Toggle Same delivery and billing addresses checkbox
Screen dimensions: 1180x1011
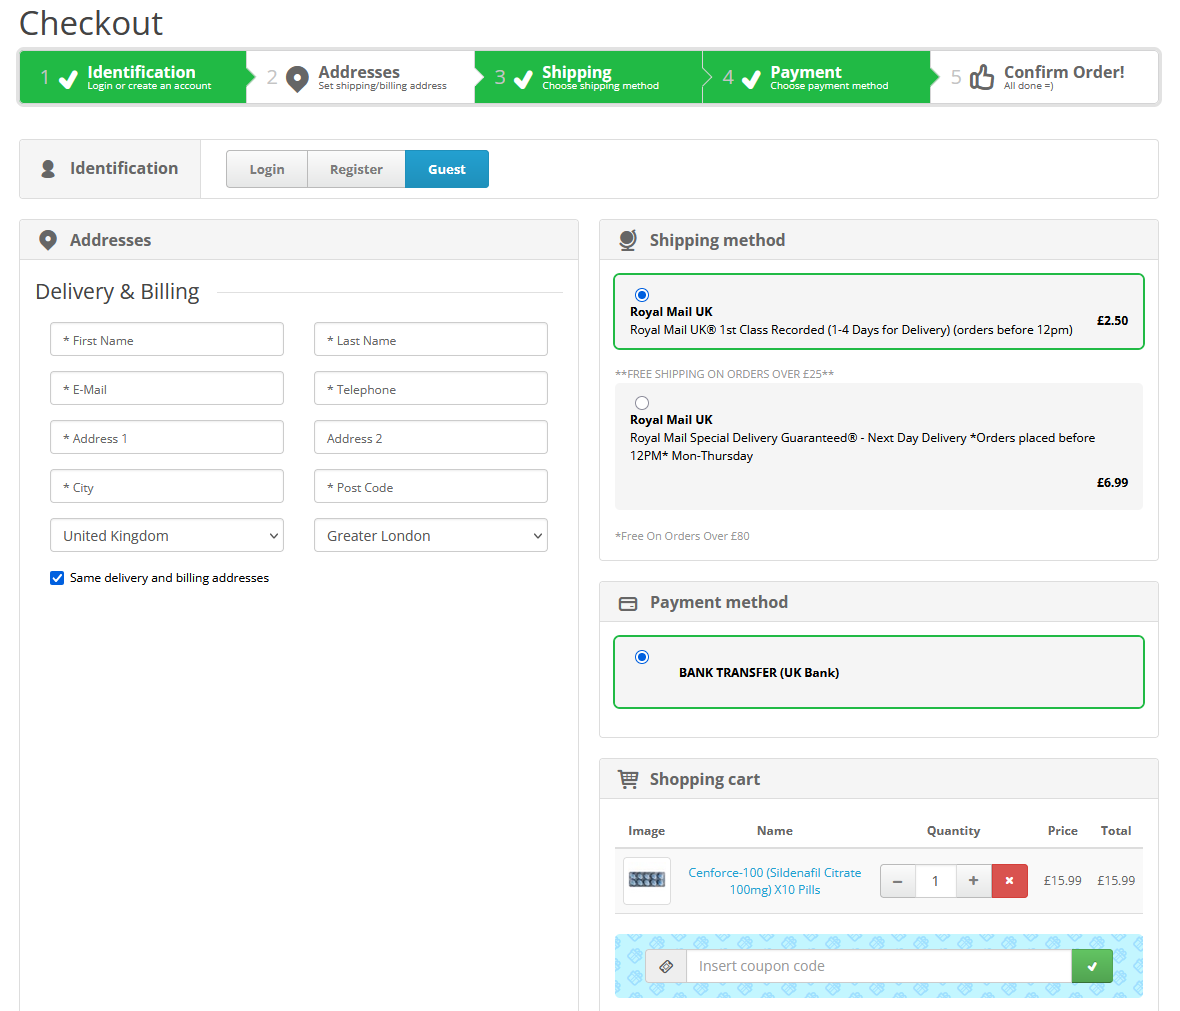57,577
